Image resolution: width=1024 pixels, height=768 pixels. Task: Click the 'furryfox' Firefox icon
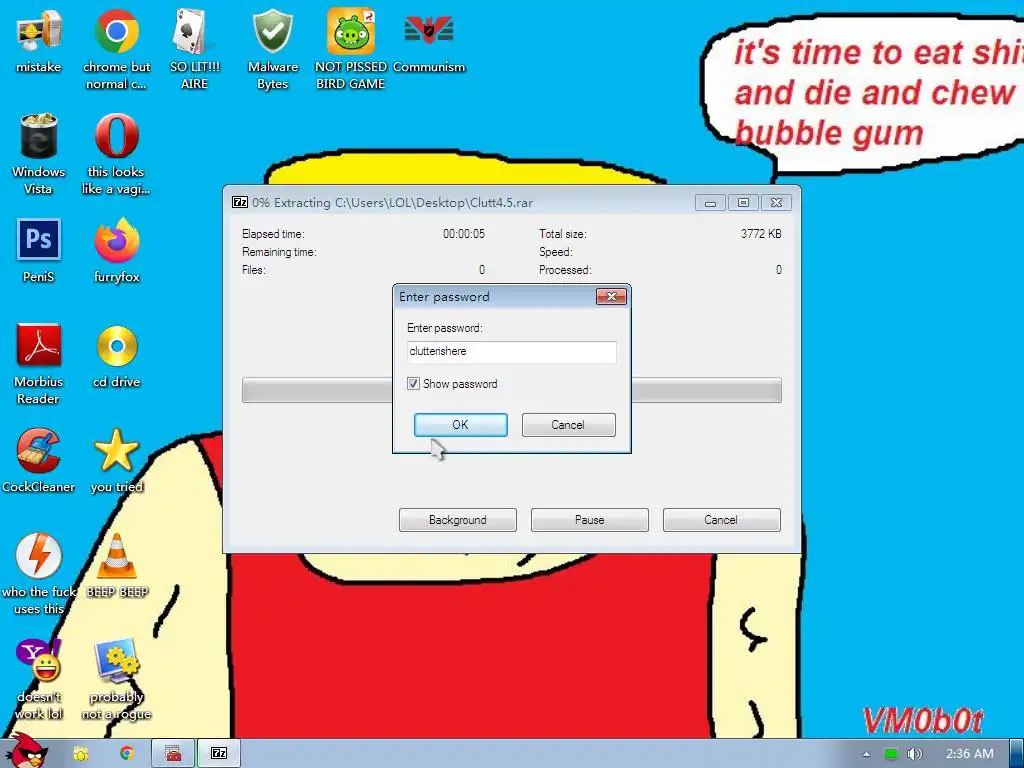(x=116, y=251)
